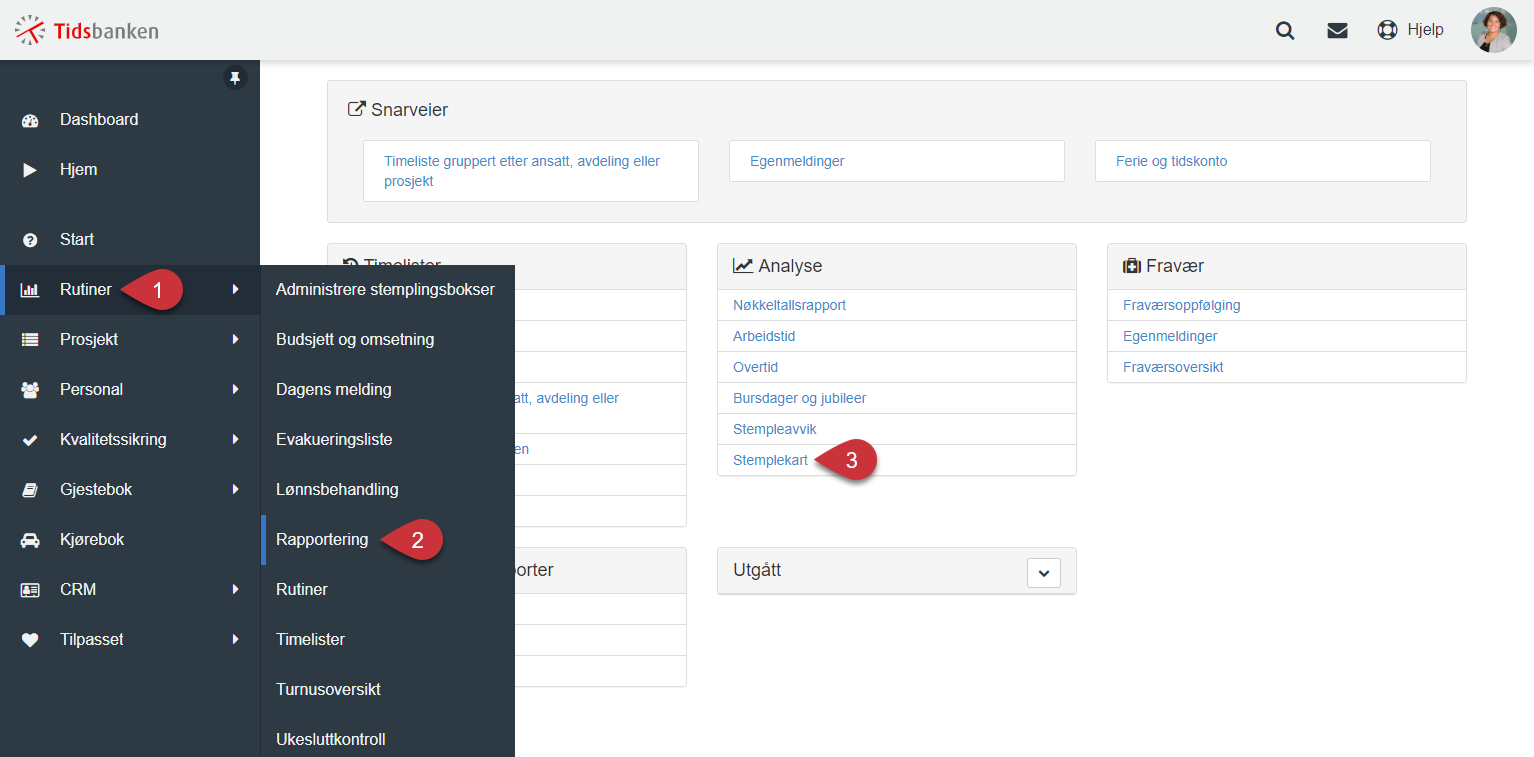The height and width of the screenshot is (757, 1534).
Task: Click the Prosjekt list icon
Action: [x=30, y=340]
